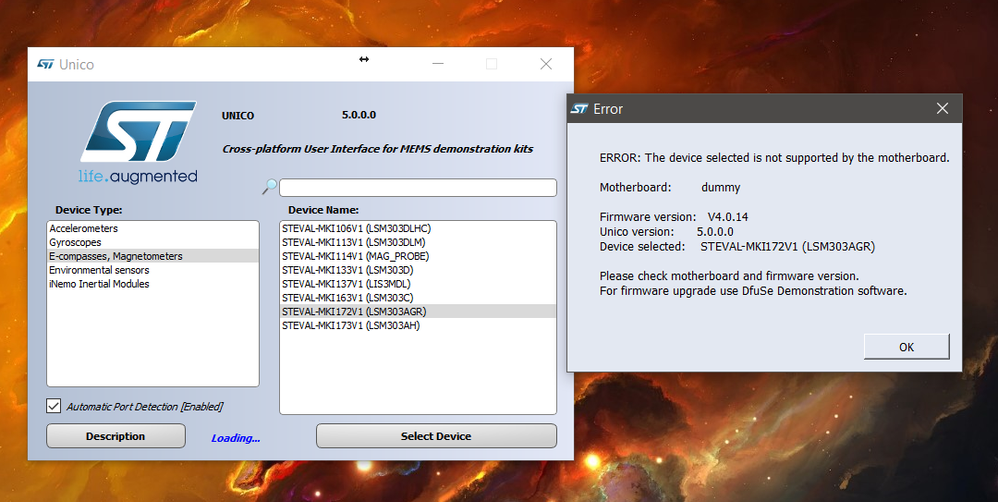Click the Error dialog title bar text
Viewport: 998px width, 502px height.
point(608,109)
